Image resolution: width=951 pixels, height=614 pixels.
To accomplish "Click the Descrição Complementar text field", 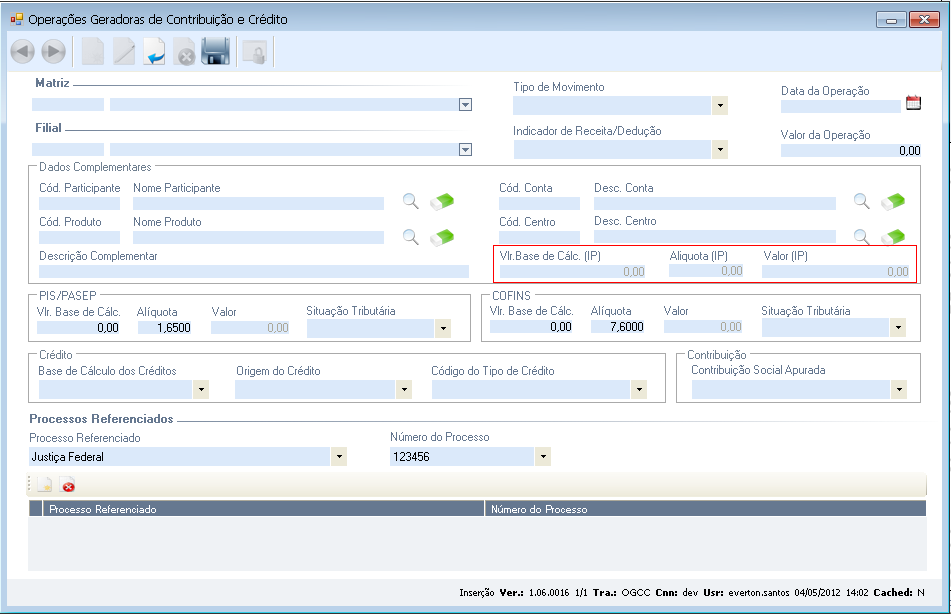I will pyautogui.click(x=253, y=271).
